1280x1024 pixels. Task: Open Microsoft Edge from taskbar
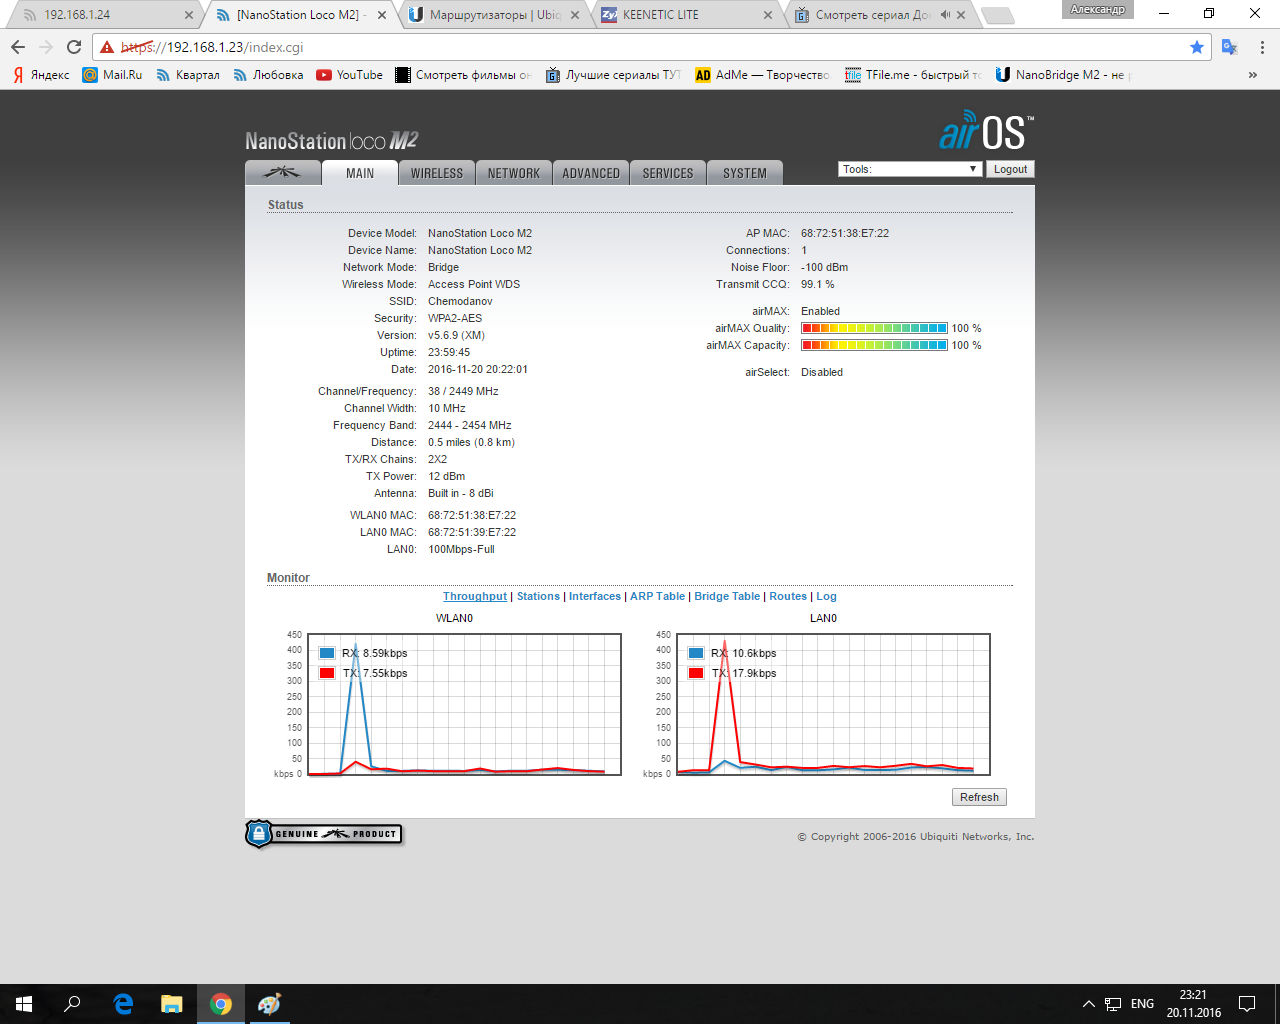coord(123,1004)
